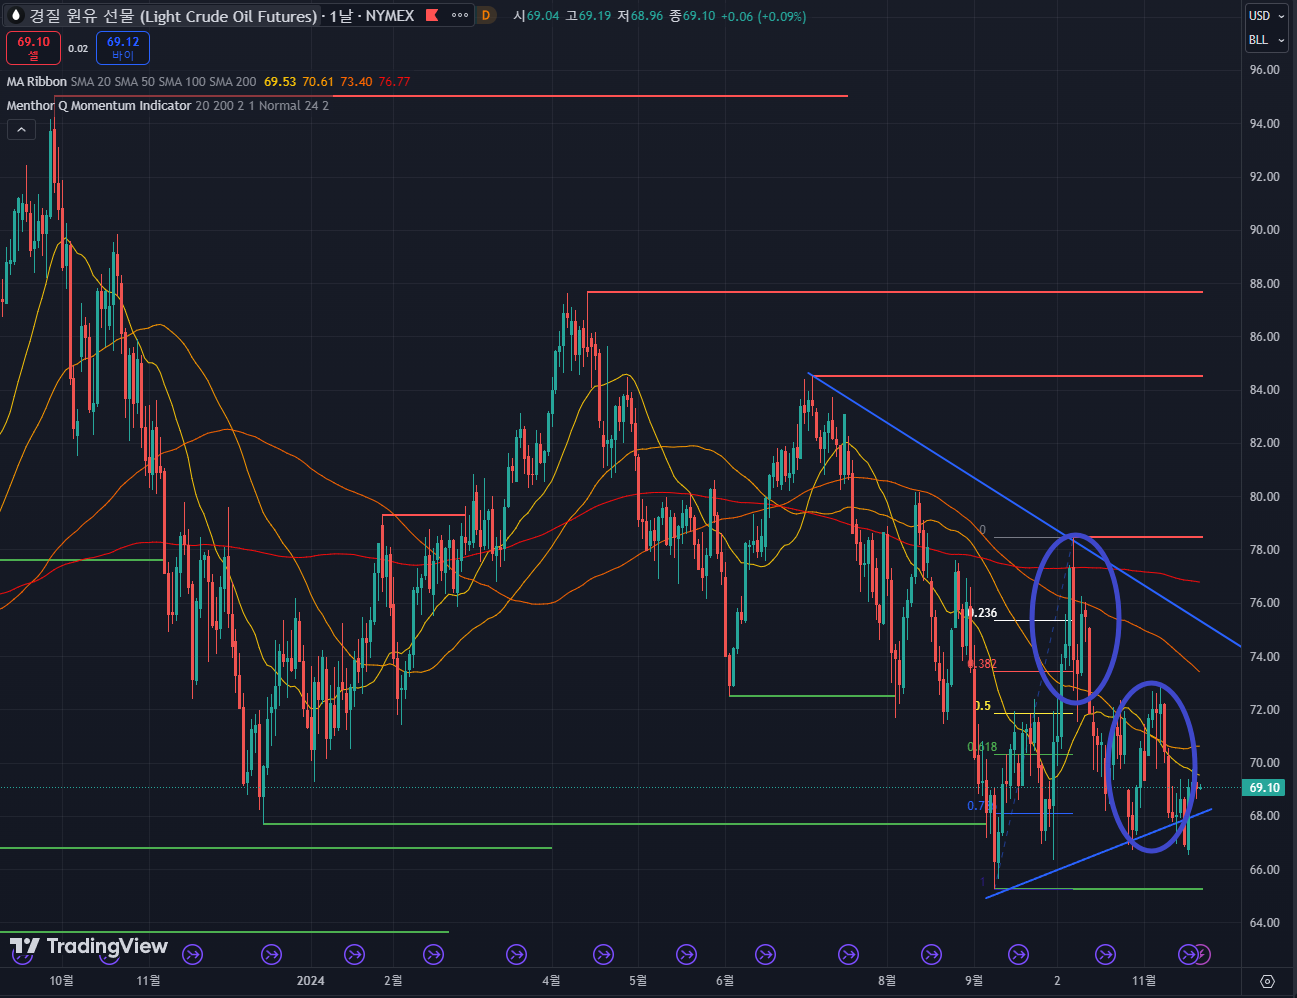
Task: Select the MA Ribbon indicator legend
Action: 37,82
